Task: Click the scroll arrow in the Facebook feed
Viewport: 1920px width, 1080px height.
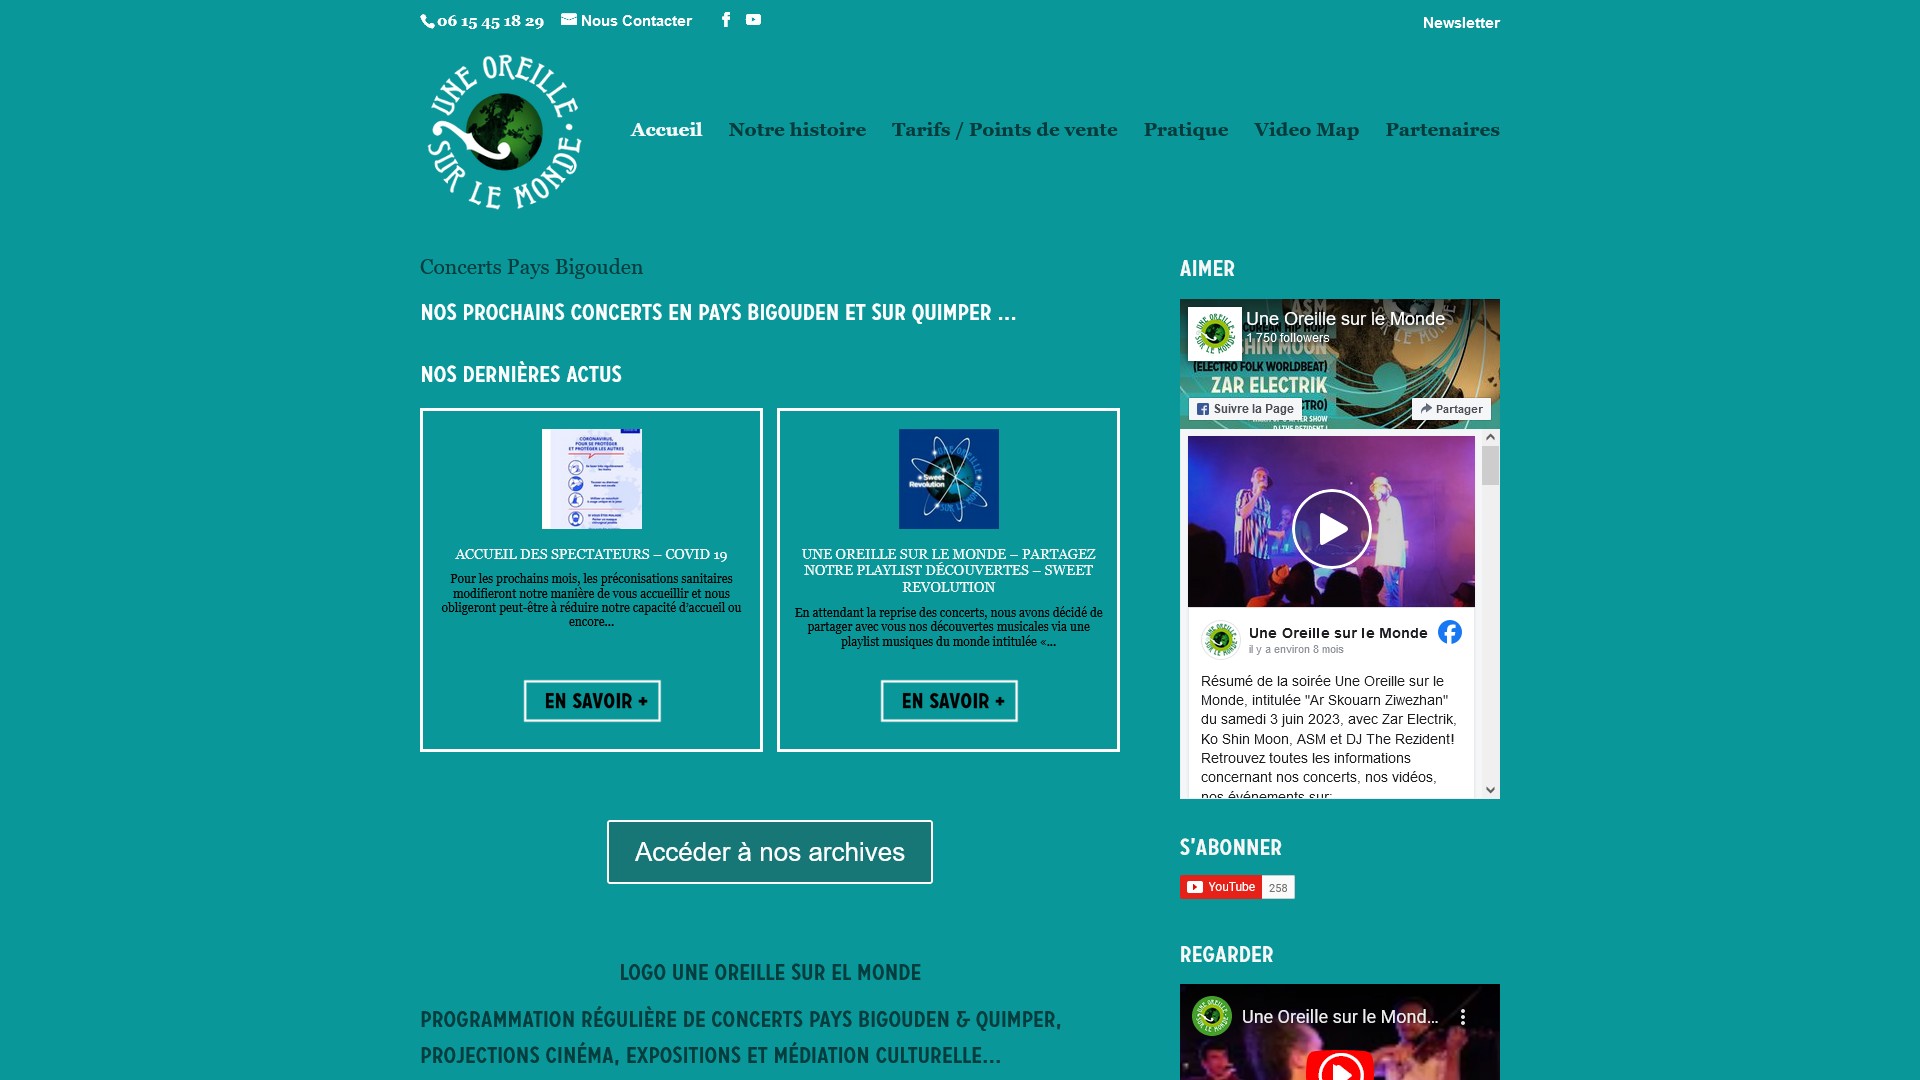Action: 1491,438
